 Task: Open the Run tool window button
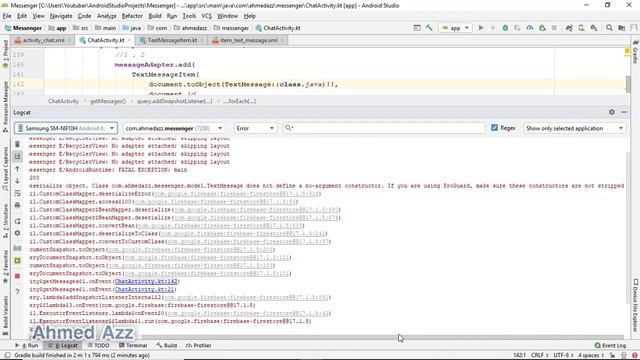click(27, 345)
